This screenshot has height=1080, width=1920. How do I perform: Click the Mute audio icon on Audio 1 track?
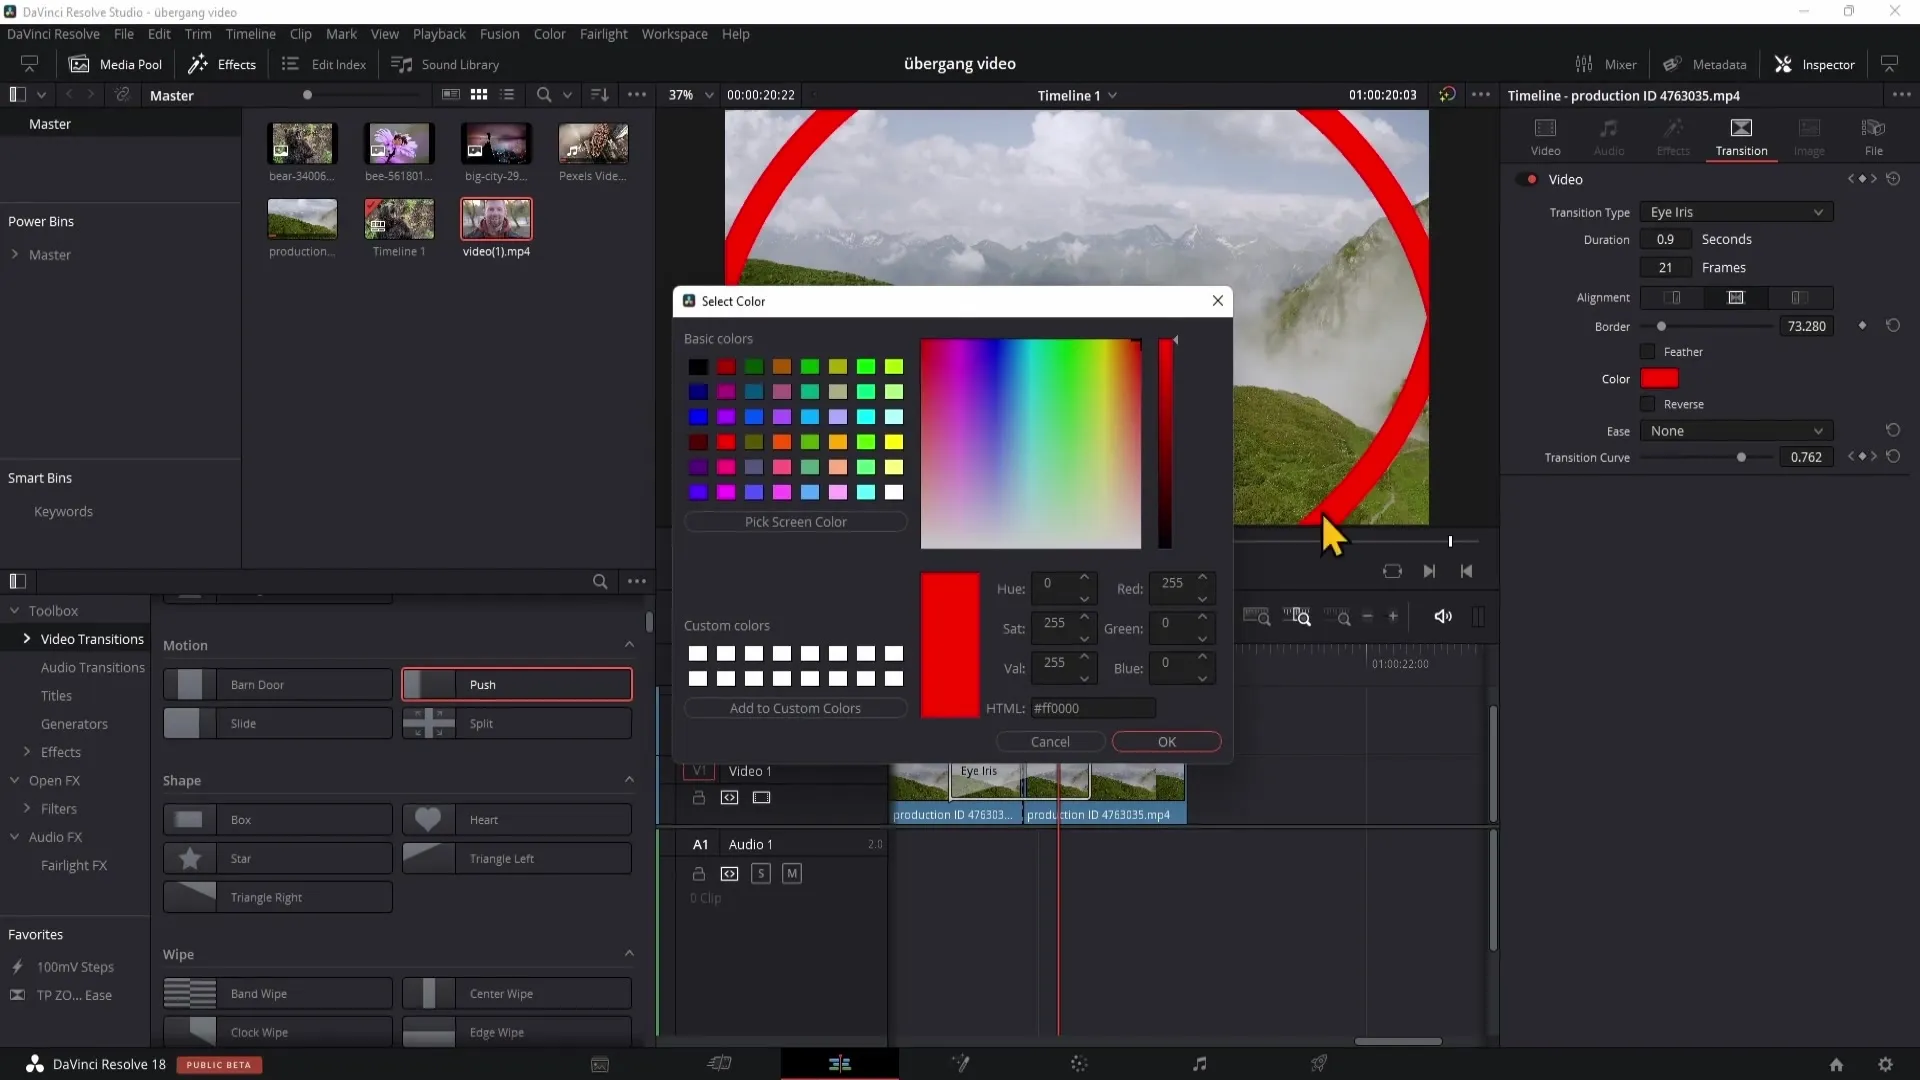[x=793, y=873]
